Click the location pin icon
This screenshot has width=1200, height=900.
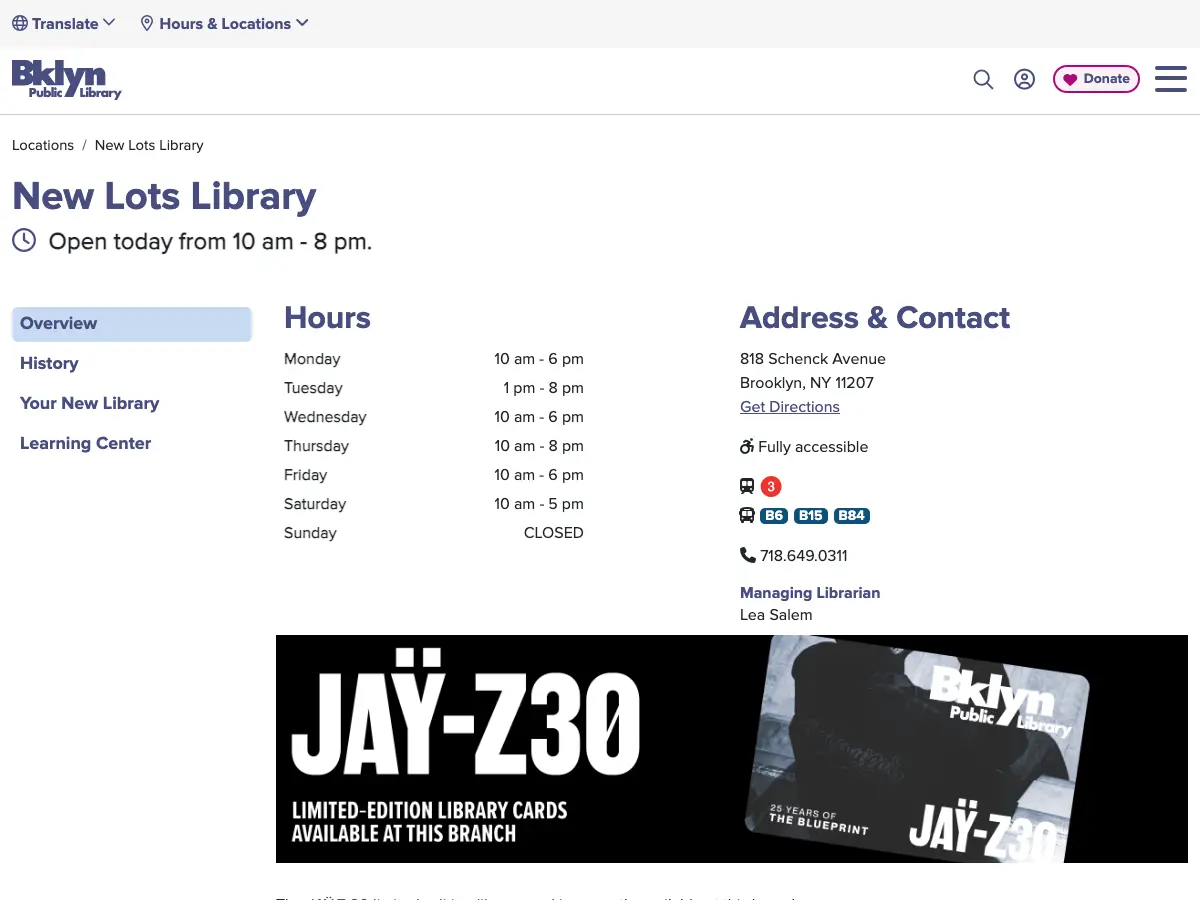pyautogui.click(x=147, y=23)
